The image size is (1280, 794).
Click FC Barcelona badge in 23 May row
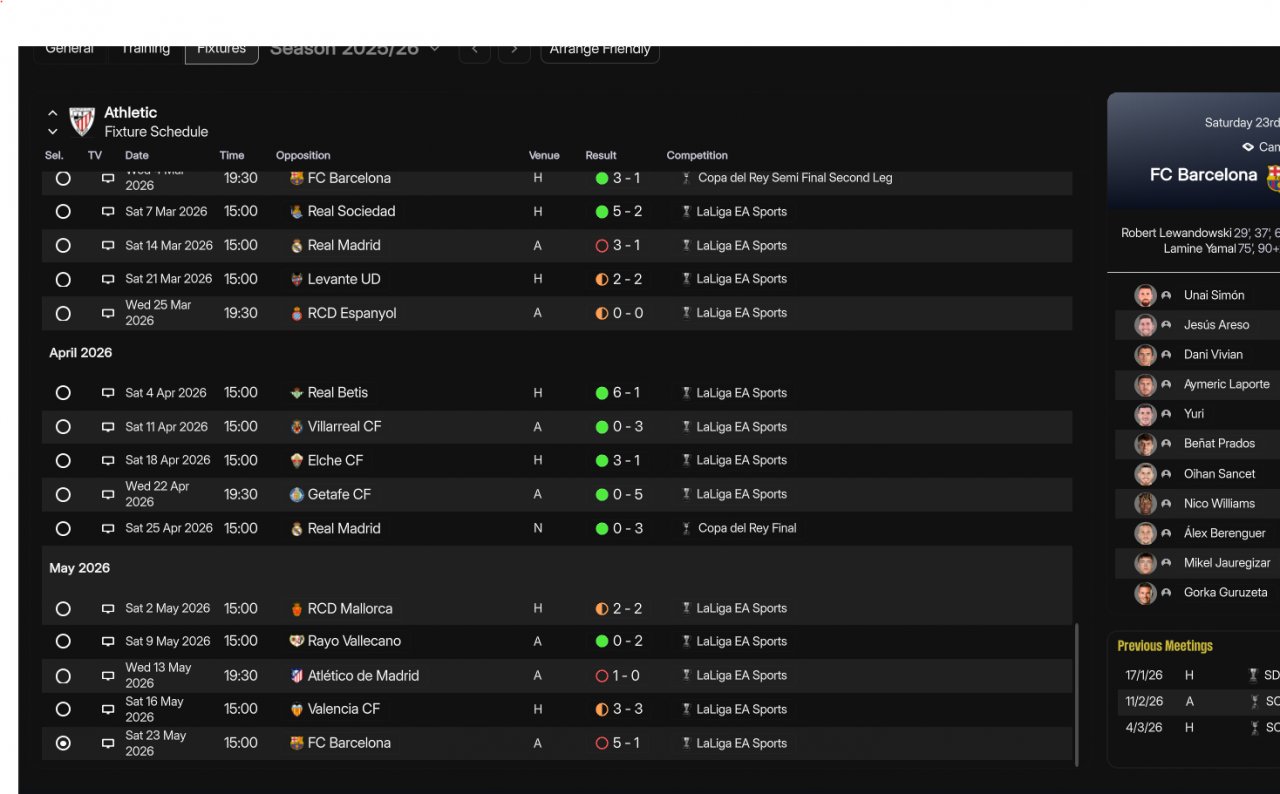pyautogui.click(x=297, y=744)
